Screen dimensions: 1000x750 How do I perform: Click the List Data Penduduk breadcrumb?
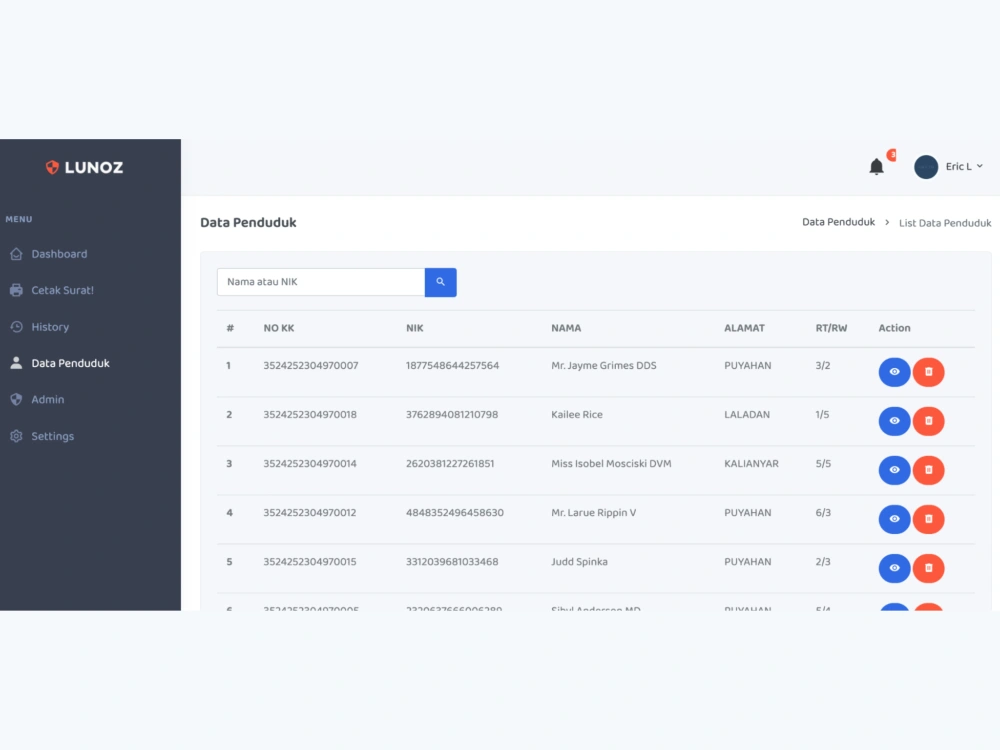(x=945, y=223)
